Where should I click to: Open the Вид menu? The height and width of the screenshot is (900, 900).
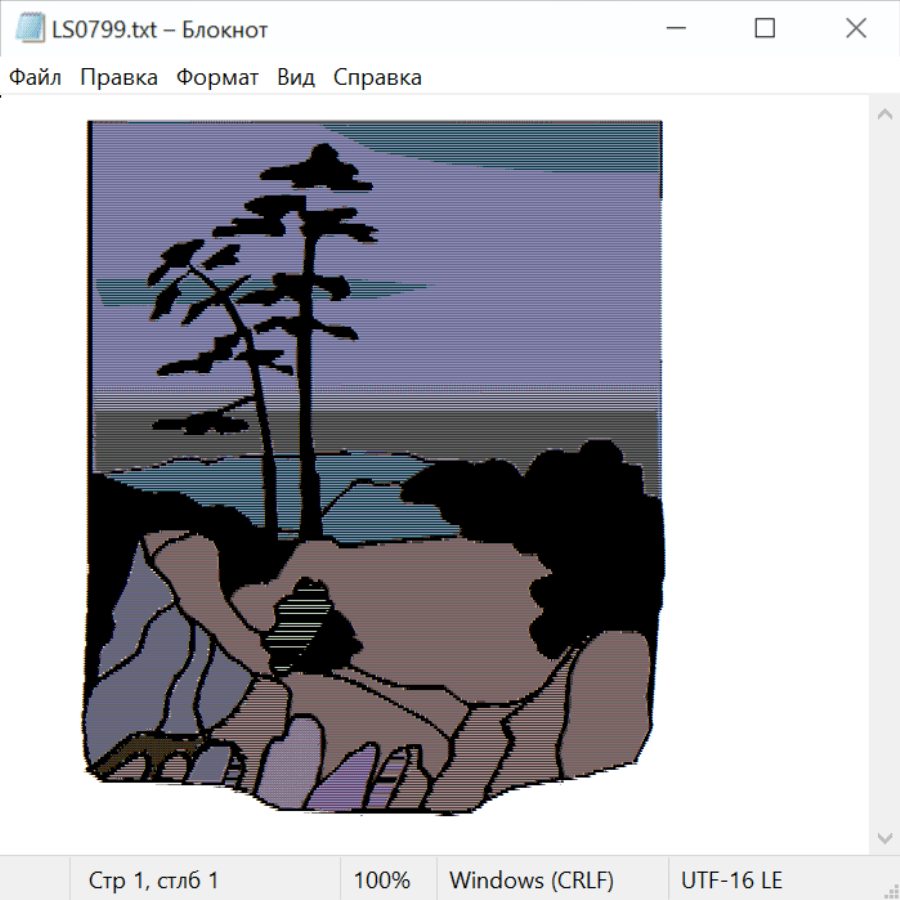tap(296, 77)
